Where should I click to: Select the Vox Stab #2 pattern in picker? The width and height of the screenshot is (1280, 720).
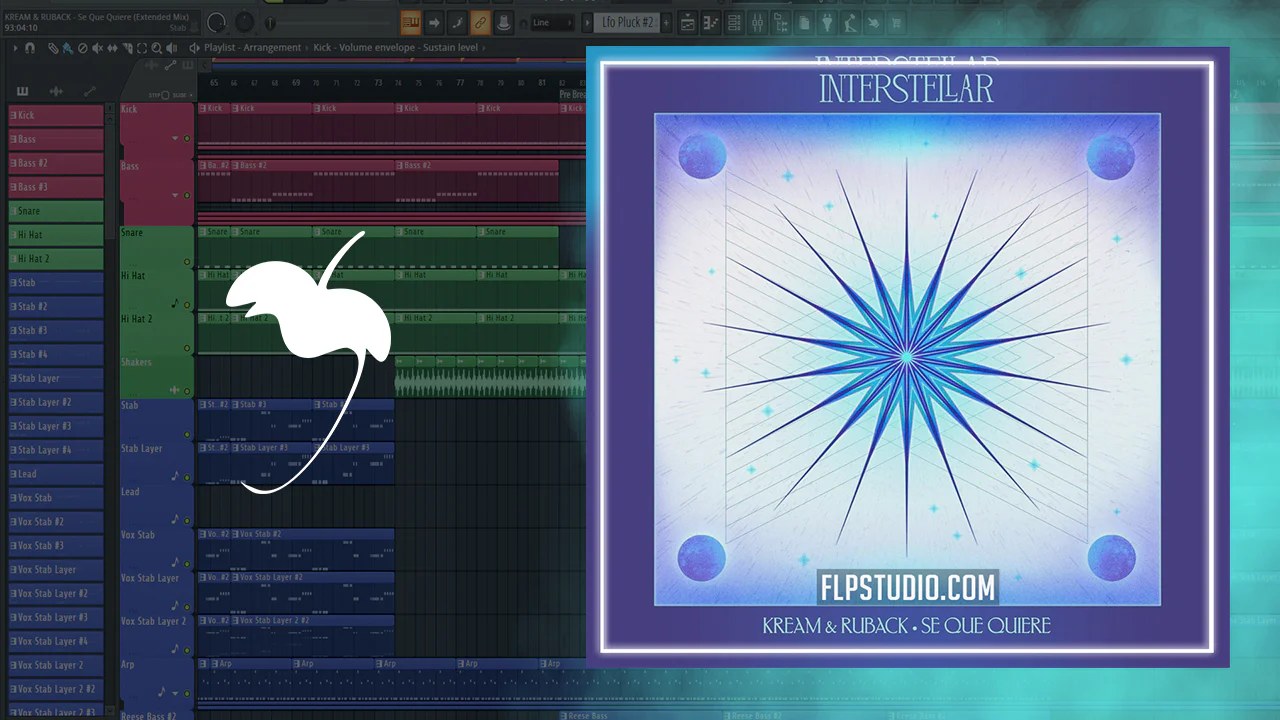(56, 521)
